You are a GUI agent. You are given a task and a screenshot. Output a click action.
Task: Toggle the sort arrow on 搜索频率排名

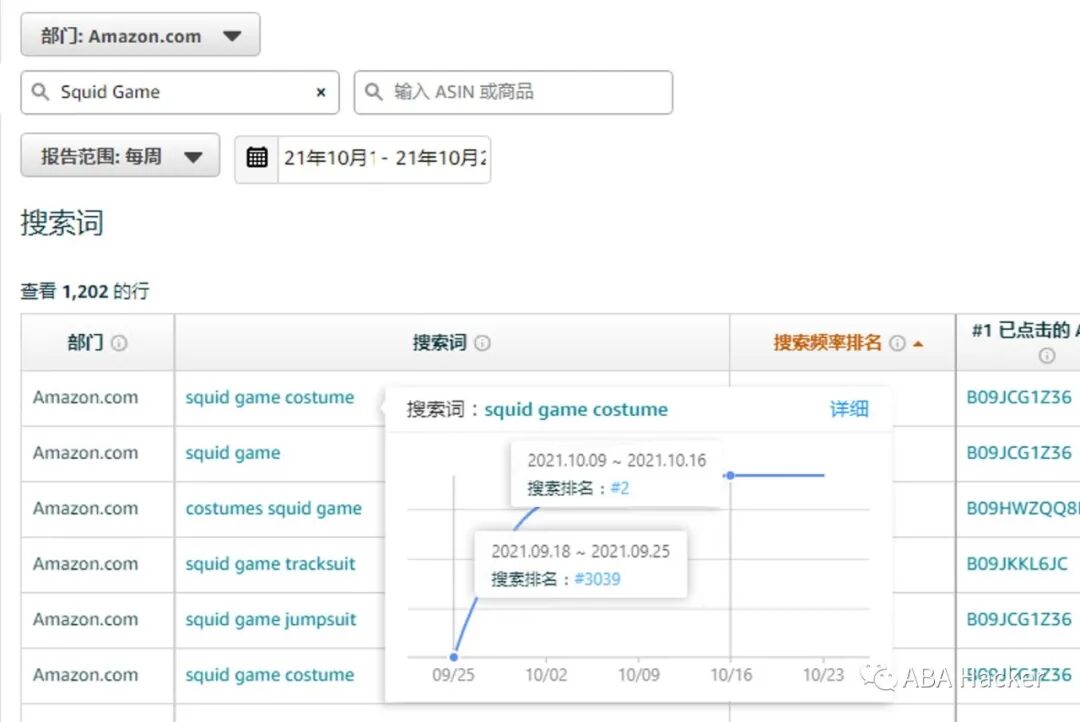pyautogui.click(x=918, y=344)
